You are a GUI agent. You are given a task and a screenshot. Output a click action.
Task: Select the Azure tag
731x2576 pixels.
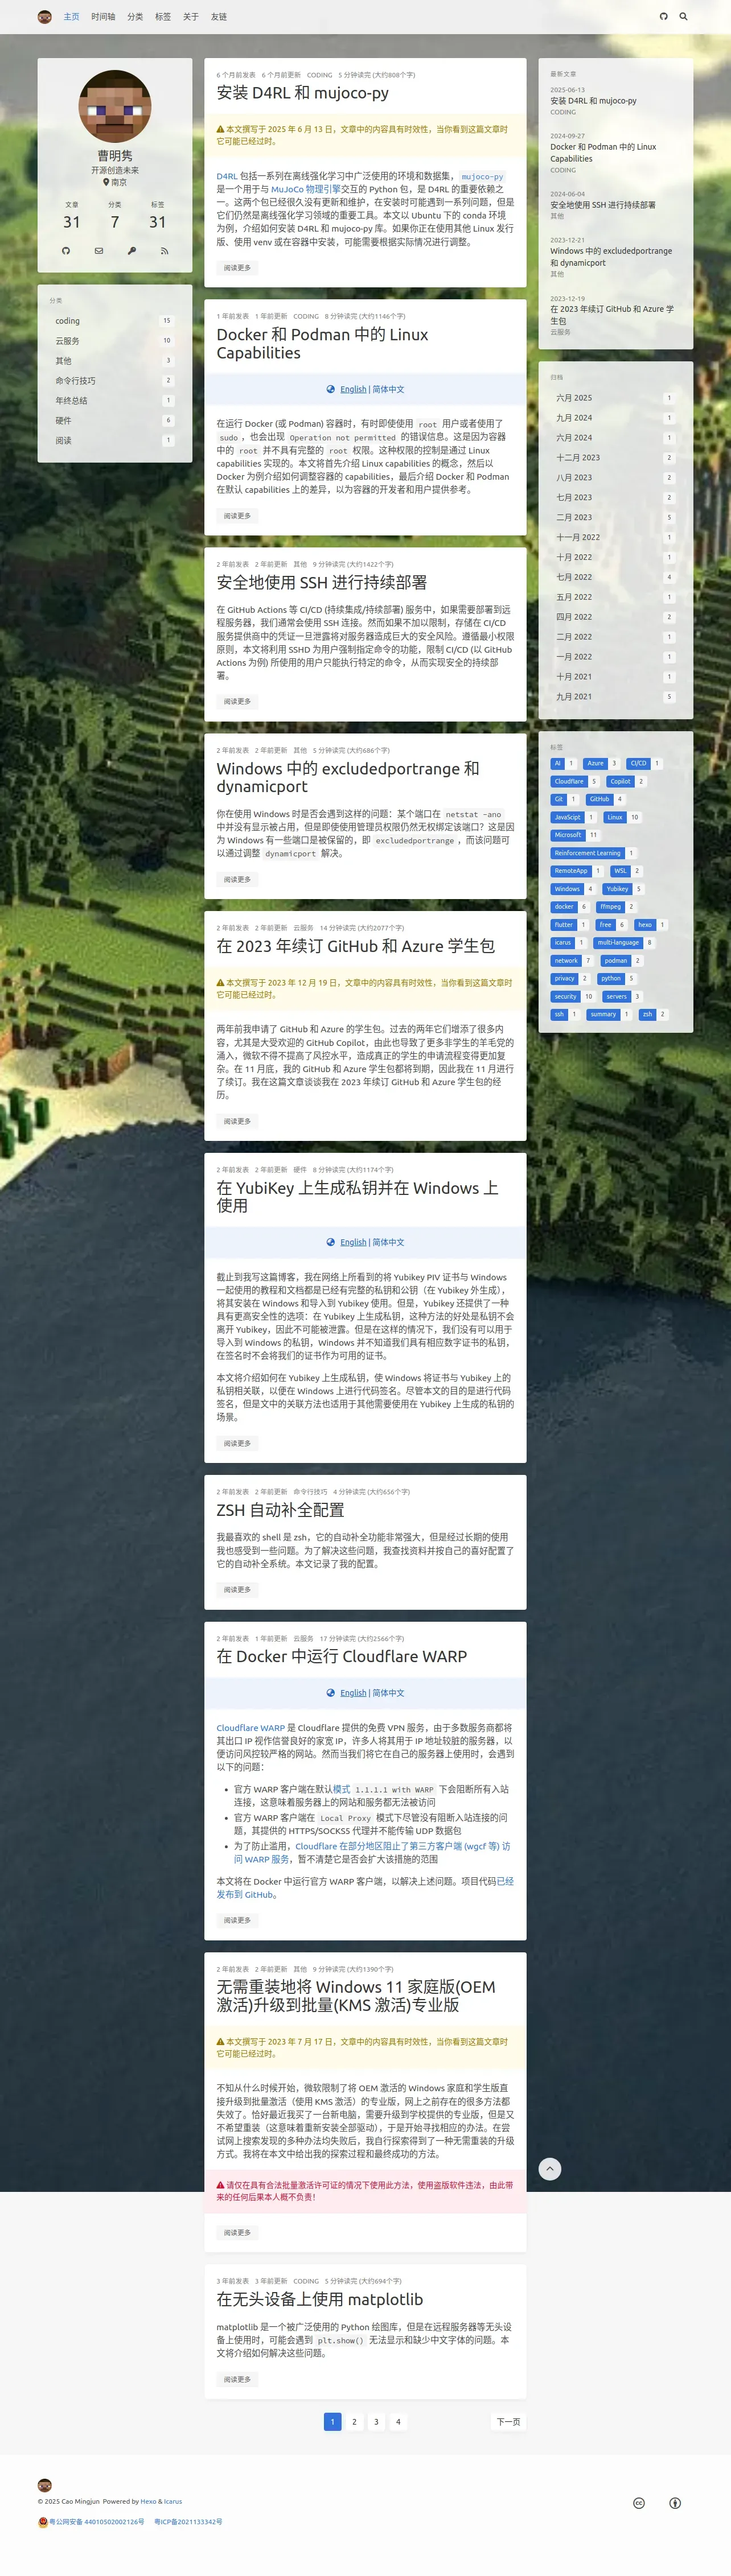point(602,764)
